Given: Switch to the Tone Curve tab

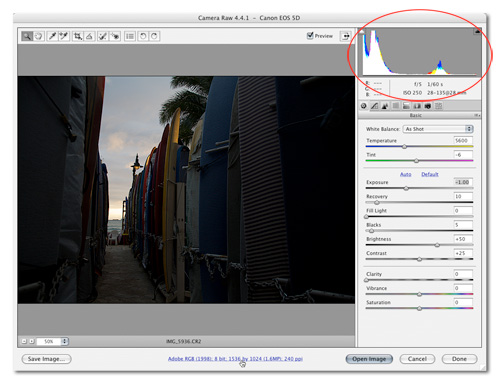Looking at the screenshot, I should 374,106.
